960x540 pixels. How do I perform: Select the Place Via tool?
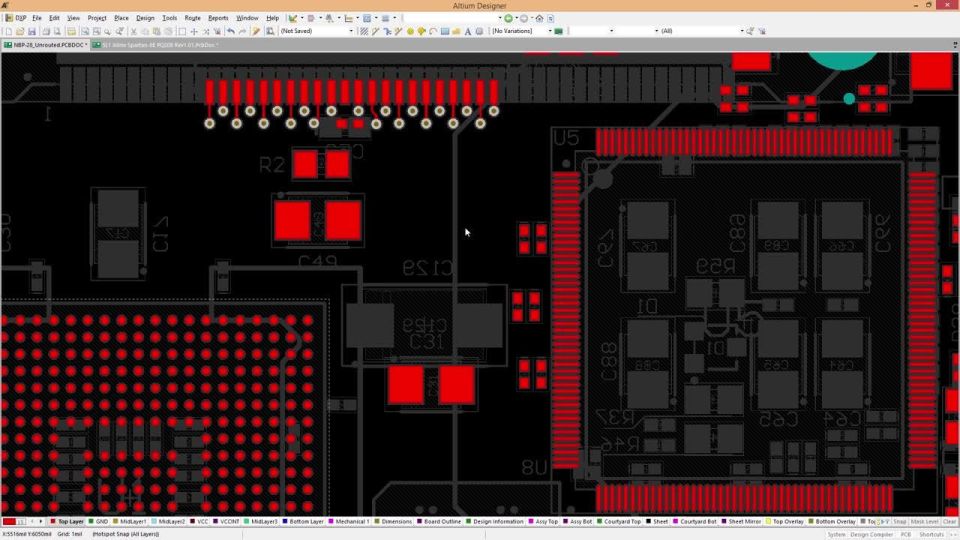421,31
